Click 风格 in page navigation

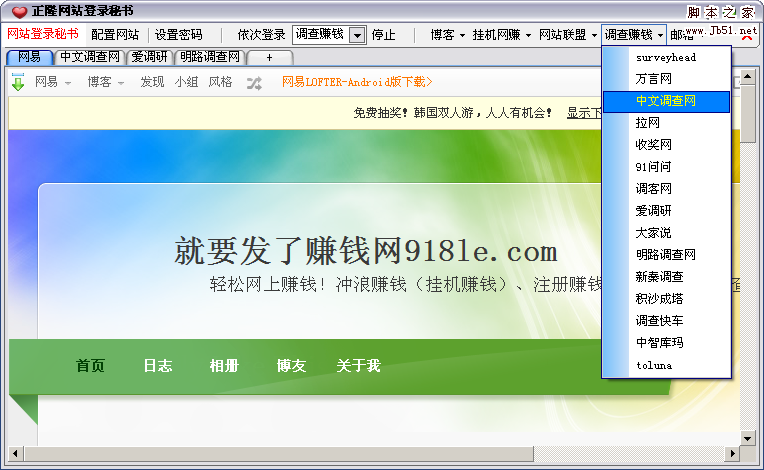pos(220,82)
